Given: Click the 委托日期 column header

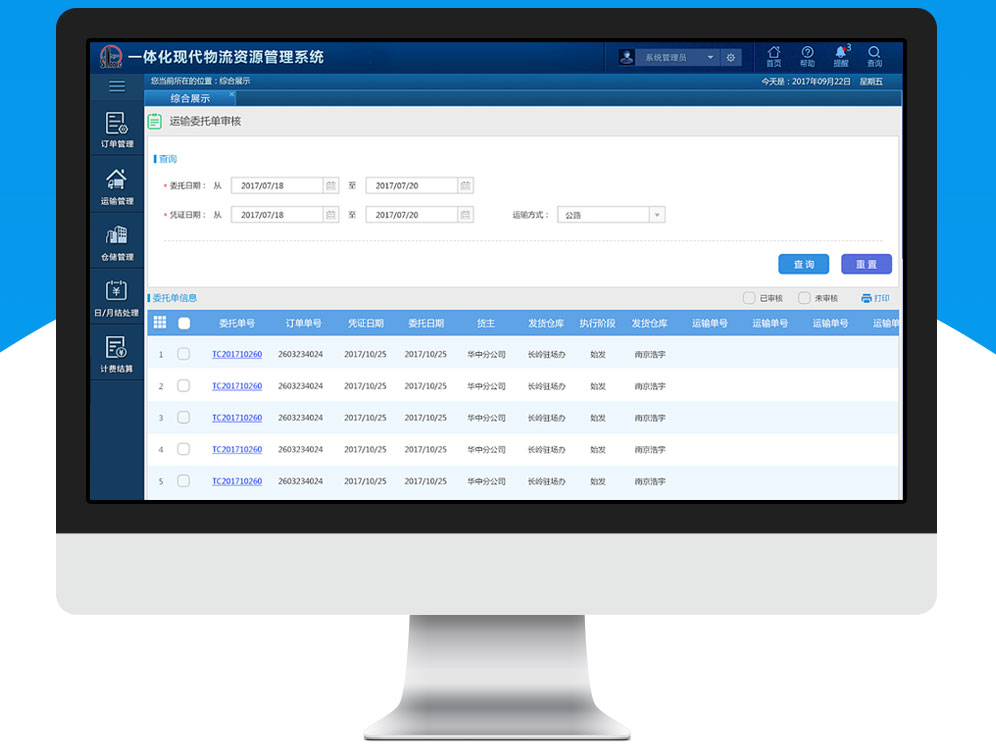Looking at the screenshot, I should [x=426, y=323].
